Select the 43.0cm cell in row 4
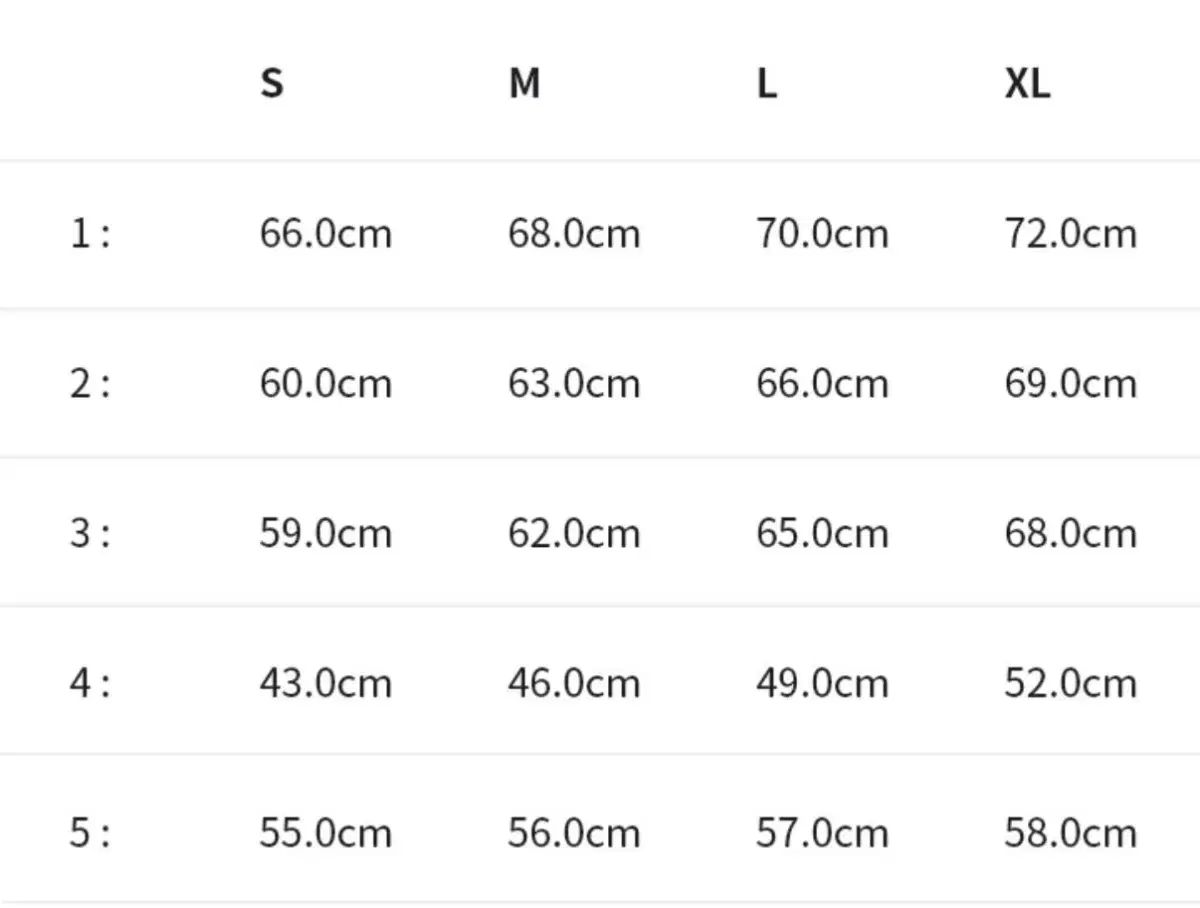 pos(325,683)
